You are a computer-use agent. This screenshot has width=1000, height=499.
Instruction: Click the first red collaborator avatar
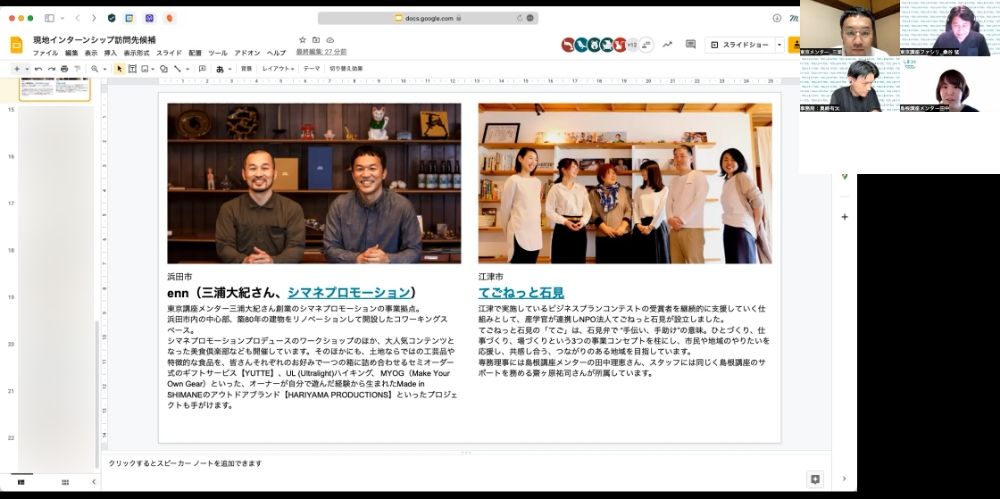[x=568, y=45]
